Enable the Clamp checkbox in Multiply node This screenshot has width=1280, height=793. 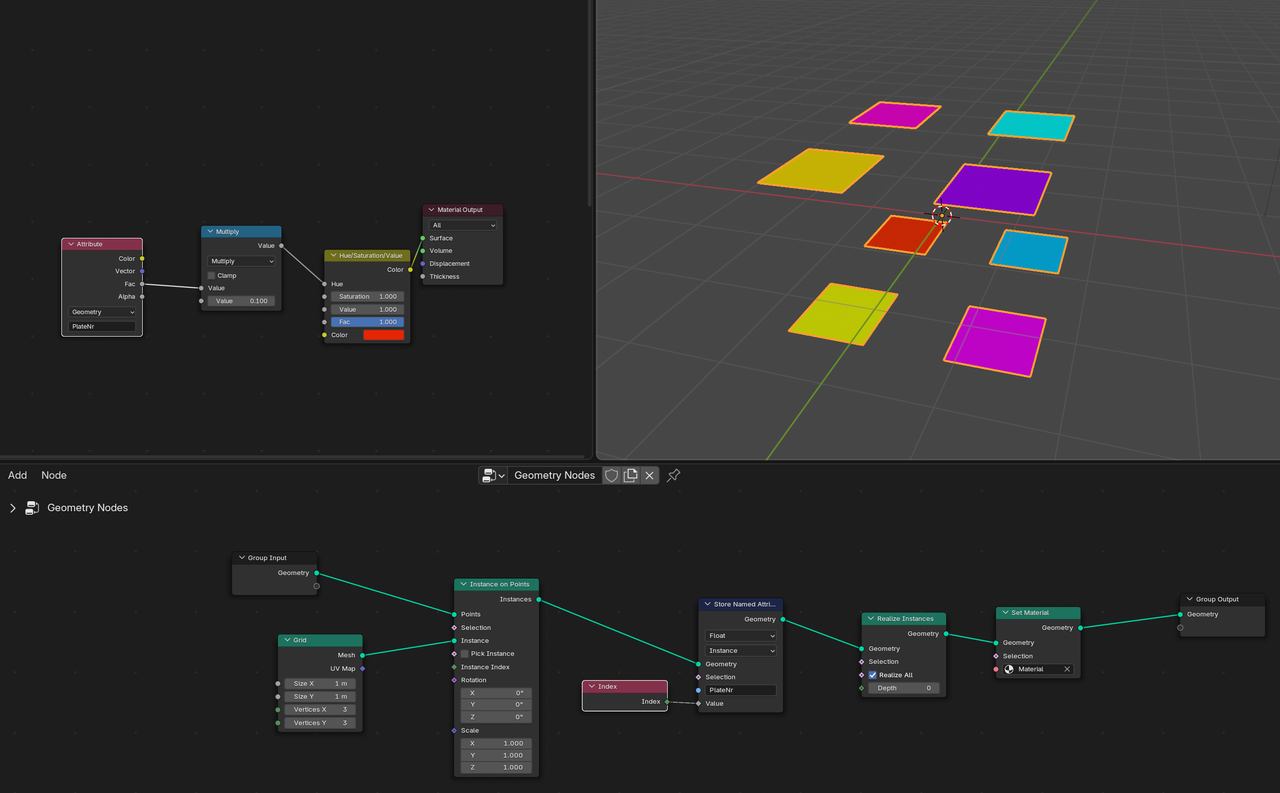212,275
